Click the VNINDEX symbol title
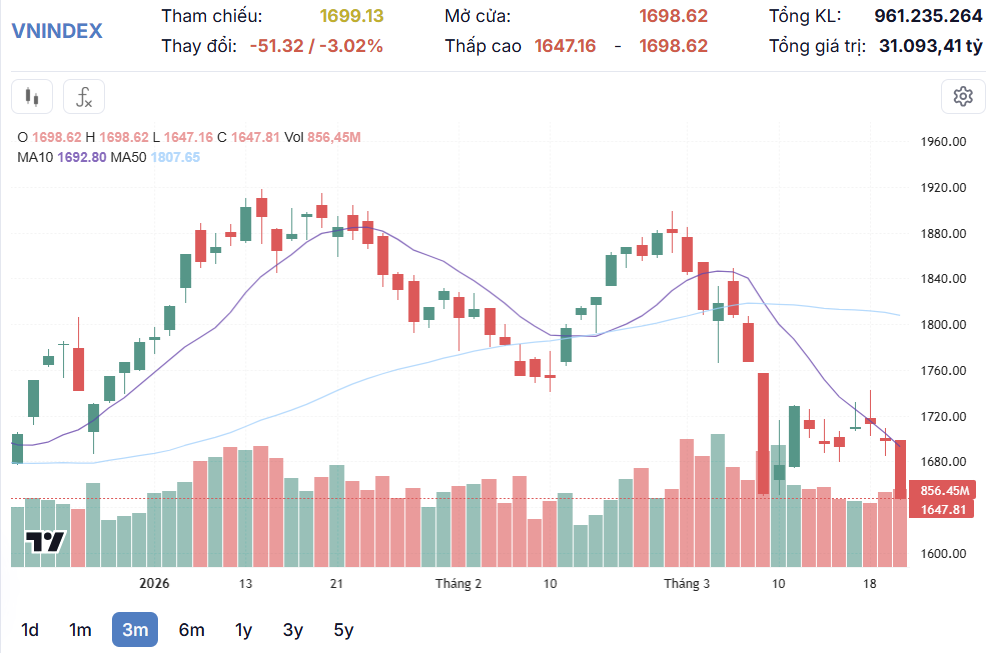The height and width of the screenshot is (653, 995). (57, 30)
